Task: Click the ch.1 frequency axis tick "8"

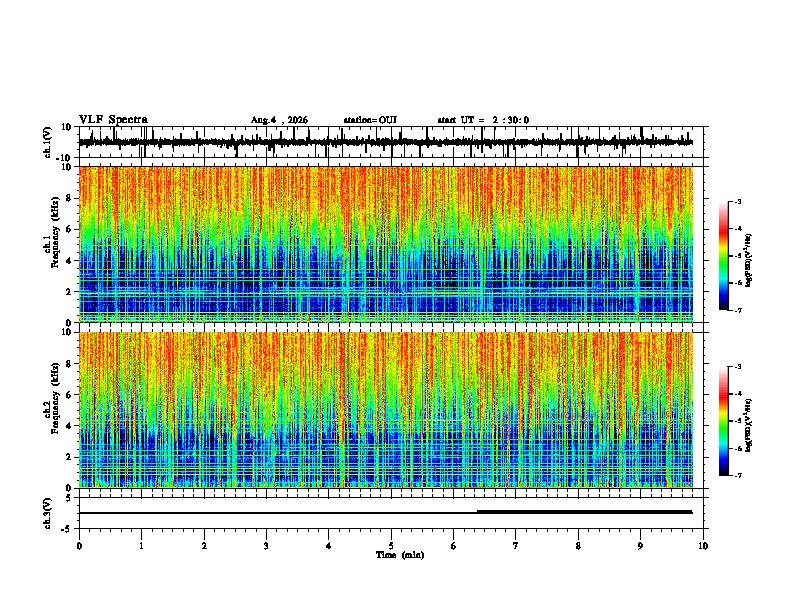Action: click(69, 198)
